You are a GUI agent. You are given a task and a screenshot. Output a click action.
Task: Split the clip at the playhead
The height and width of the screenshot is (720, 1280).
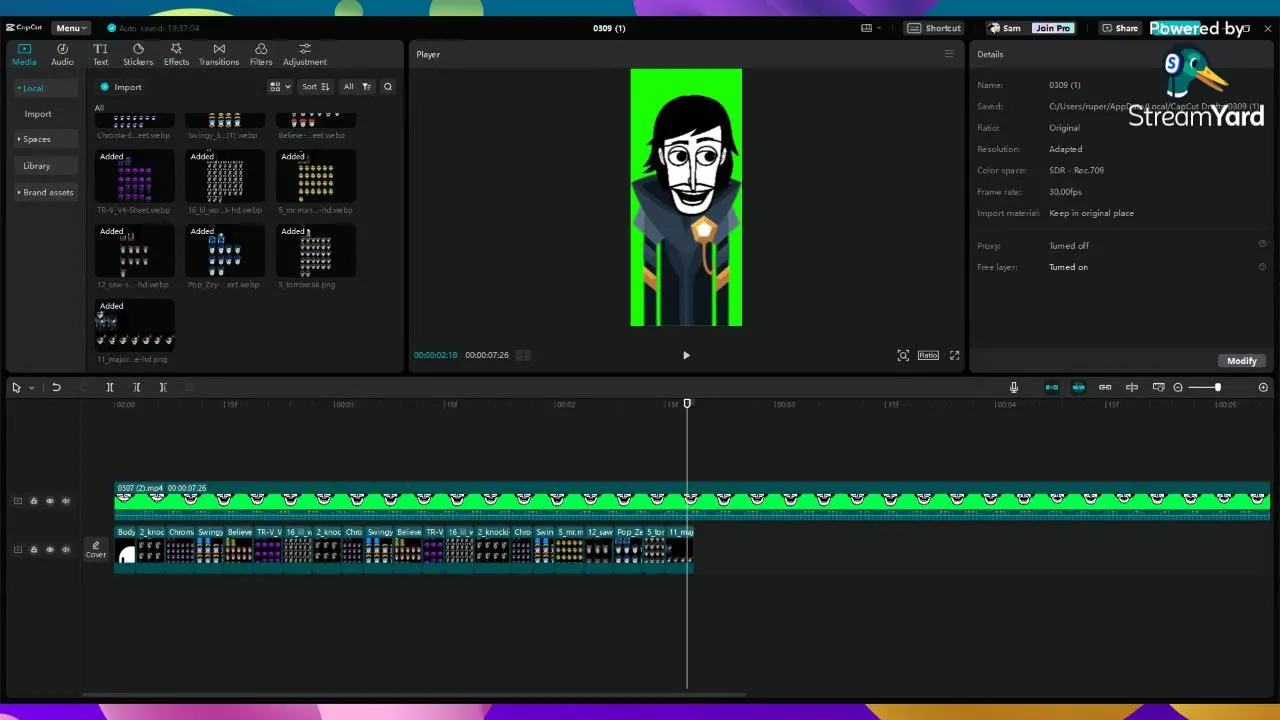pos(110,387)
